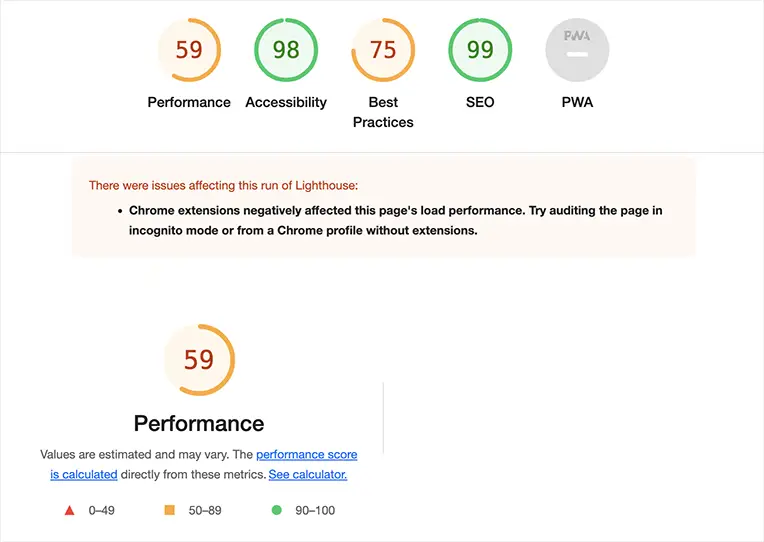The width and height of the screenshot is (764, 542).
Task: Click the Best Practices score gauge 75
Action: tap(383, 49)
